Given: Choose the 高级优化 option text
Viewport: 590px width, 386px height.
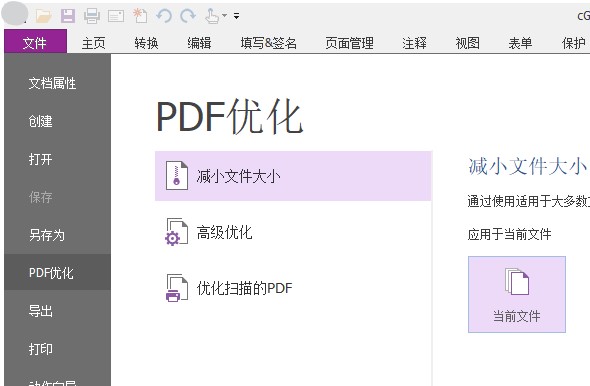Looking at the screenshot, I should [x=224, y=232].
